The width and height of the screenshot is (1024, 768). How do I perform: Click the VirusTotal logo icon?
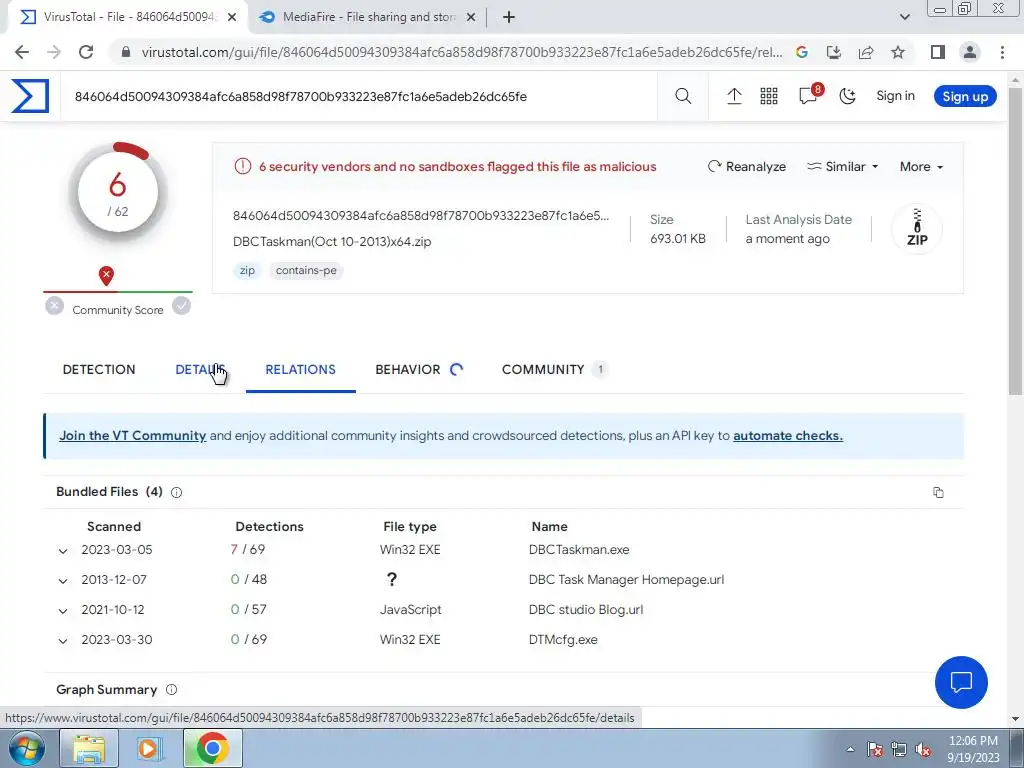coord(30,96)
